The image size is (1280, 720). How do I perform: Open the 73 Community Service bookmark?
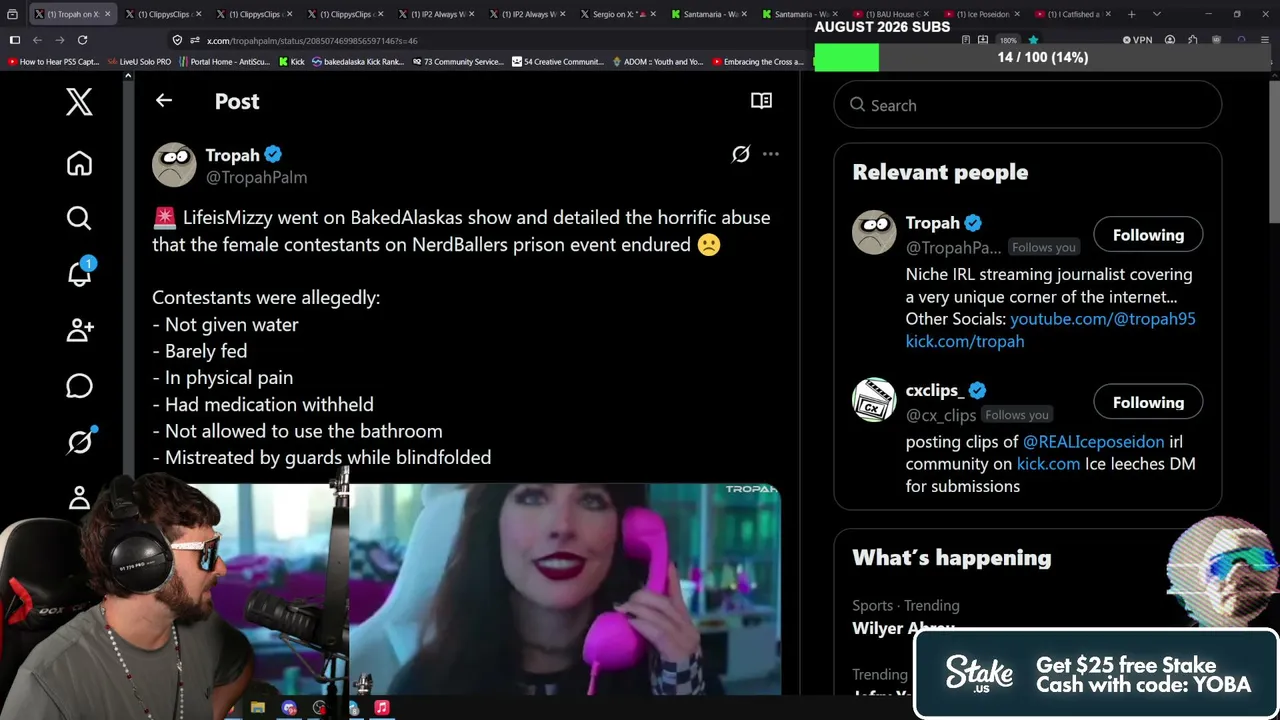coord(458,62)
